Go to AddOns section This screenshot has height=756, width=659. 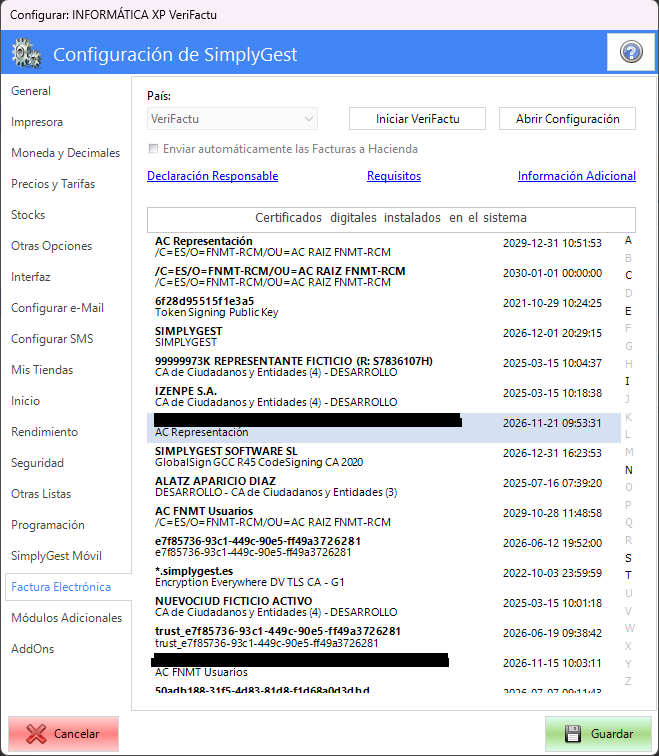33,649
